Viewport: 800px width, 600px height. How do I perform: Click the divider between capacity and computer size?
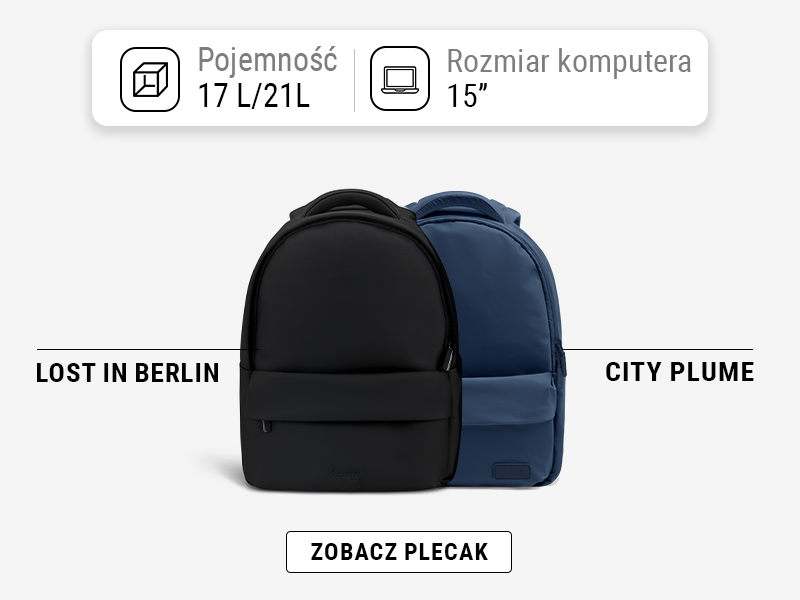[x=355, y=80]
